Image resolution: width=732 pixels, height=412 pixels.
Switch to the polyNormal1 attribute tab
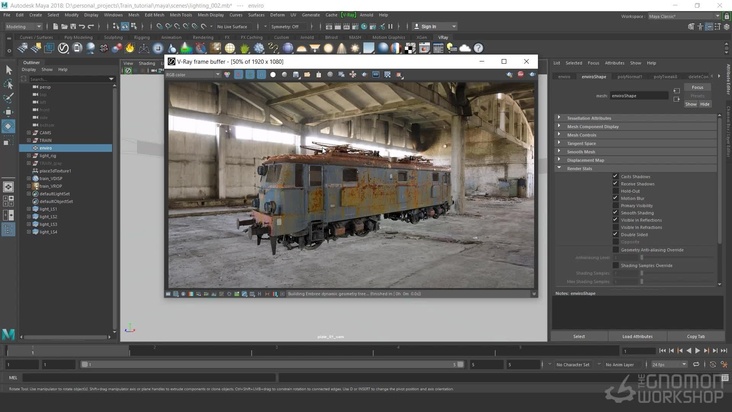629,76
